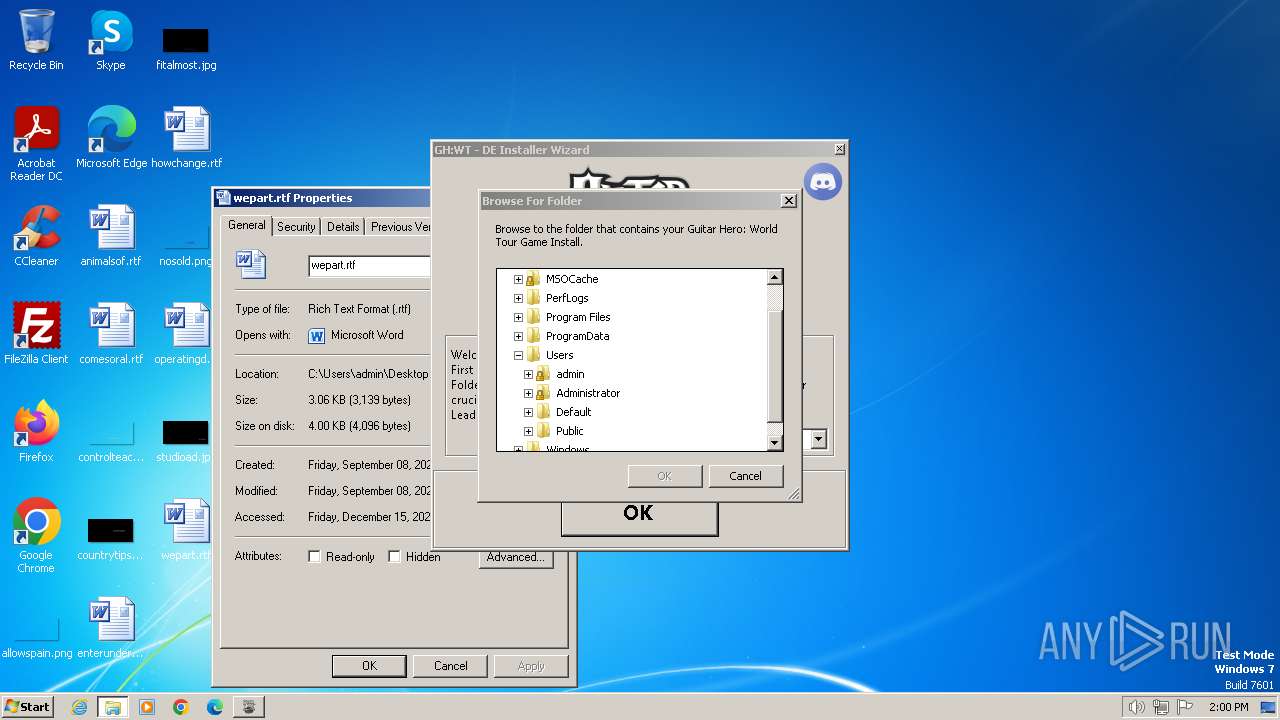The height and width of the screenshot is (720, 1280).
Task: Click the Word icon in Properties General tab
Action: [251, 264]
